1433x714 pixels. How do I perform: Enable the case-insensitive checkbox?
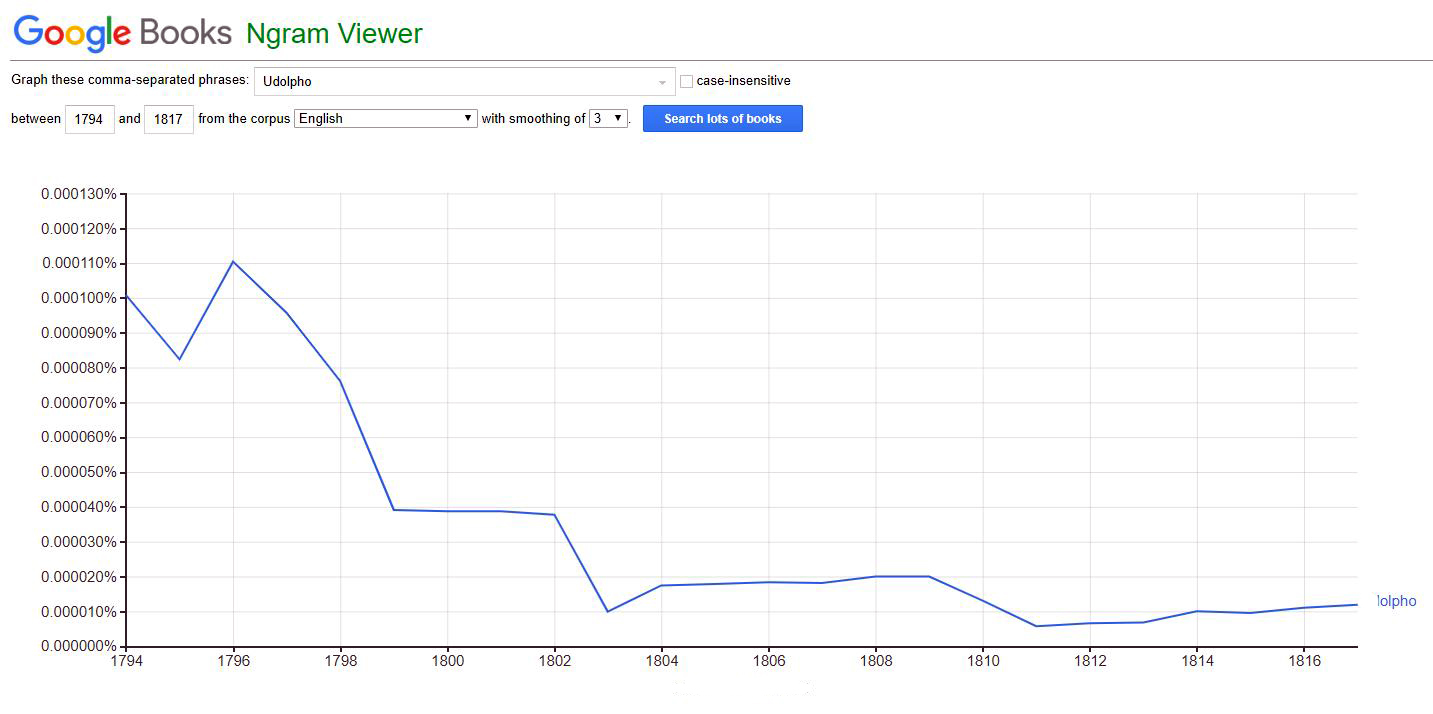687,81
